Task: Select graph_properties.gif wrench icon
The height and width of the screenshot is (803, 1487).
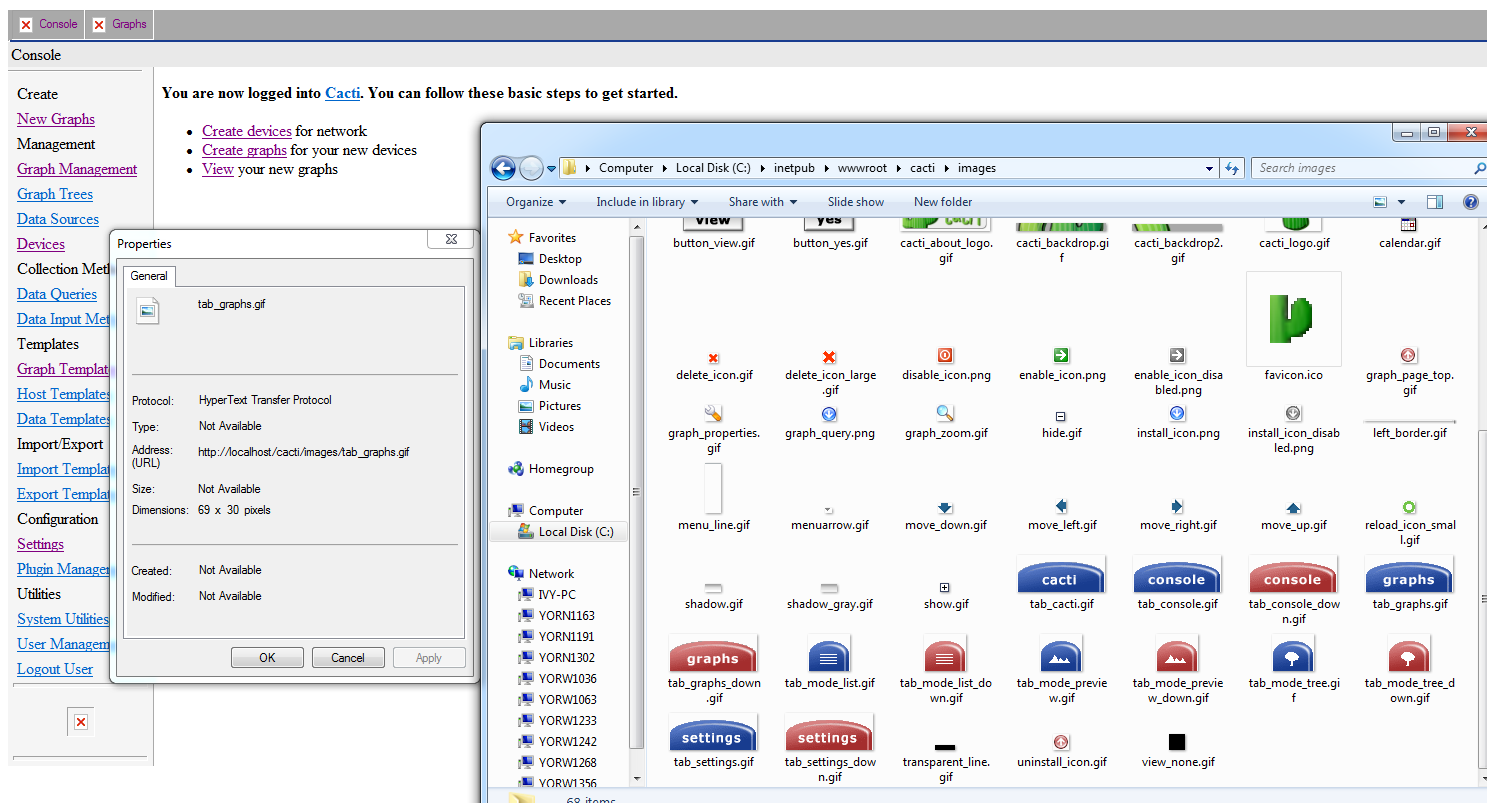Action: (x=713, y=413)
